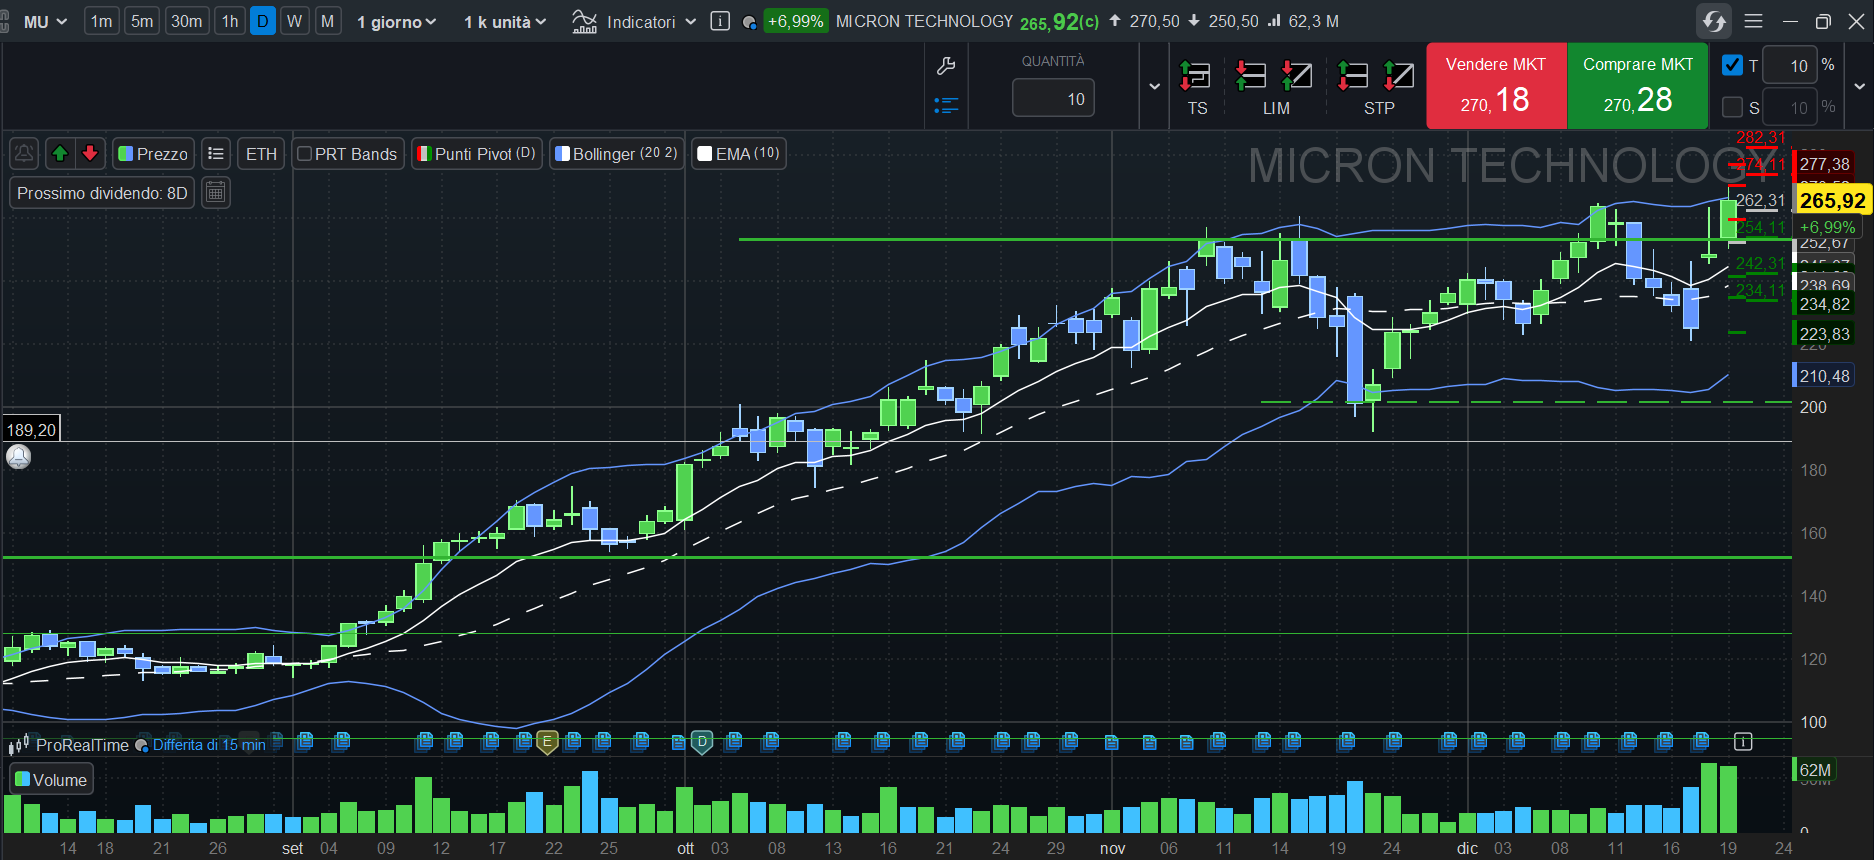
Task: Click the Quantità input field
Action: [x=1053, y=99]
